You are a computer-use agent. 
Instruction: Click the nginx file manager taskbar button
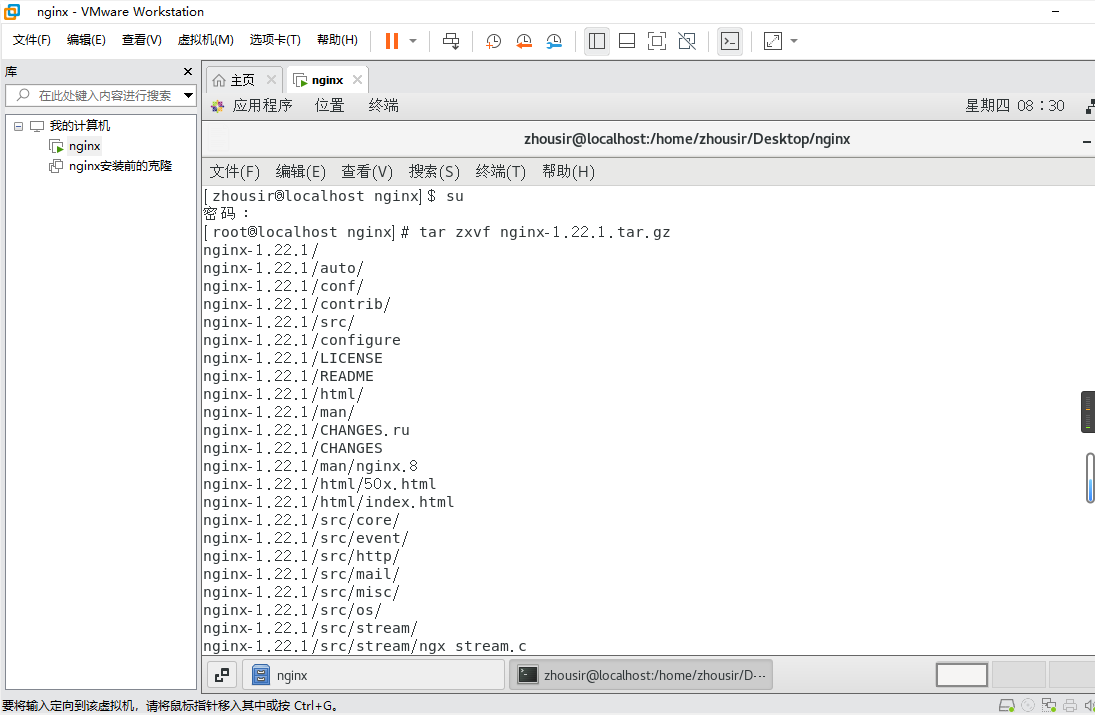(x=374, y=675)
